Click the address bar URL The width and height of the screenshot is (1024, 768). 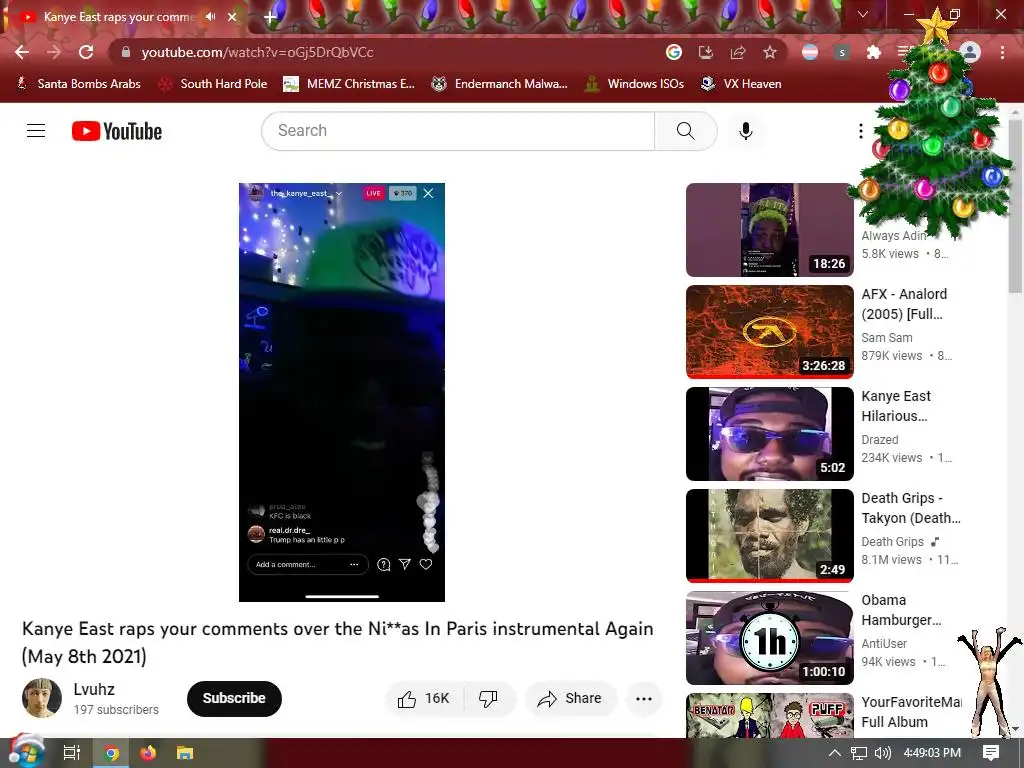(257, 52)
